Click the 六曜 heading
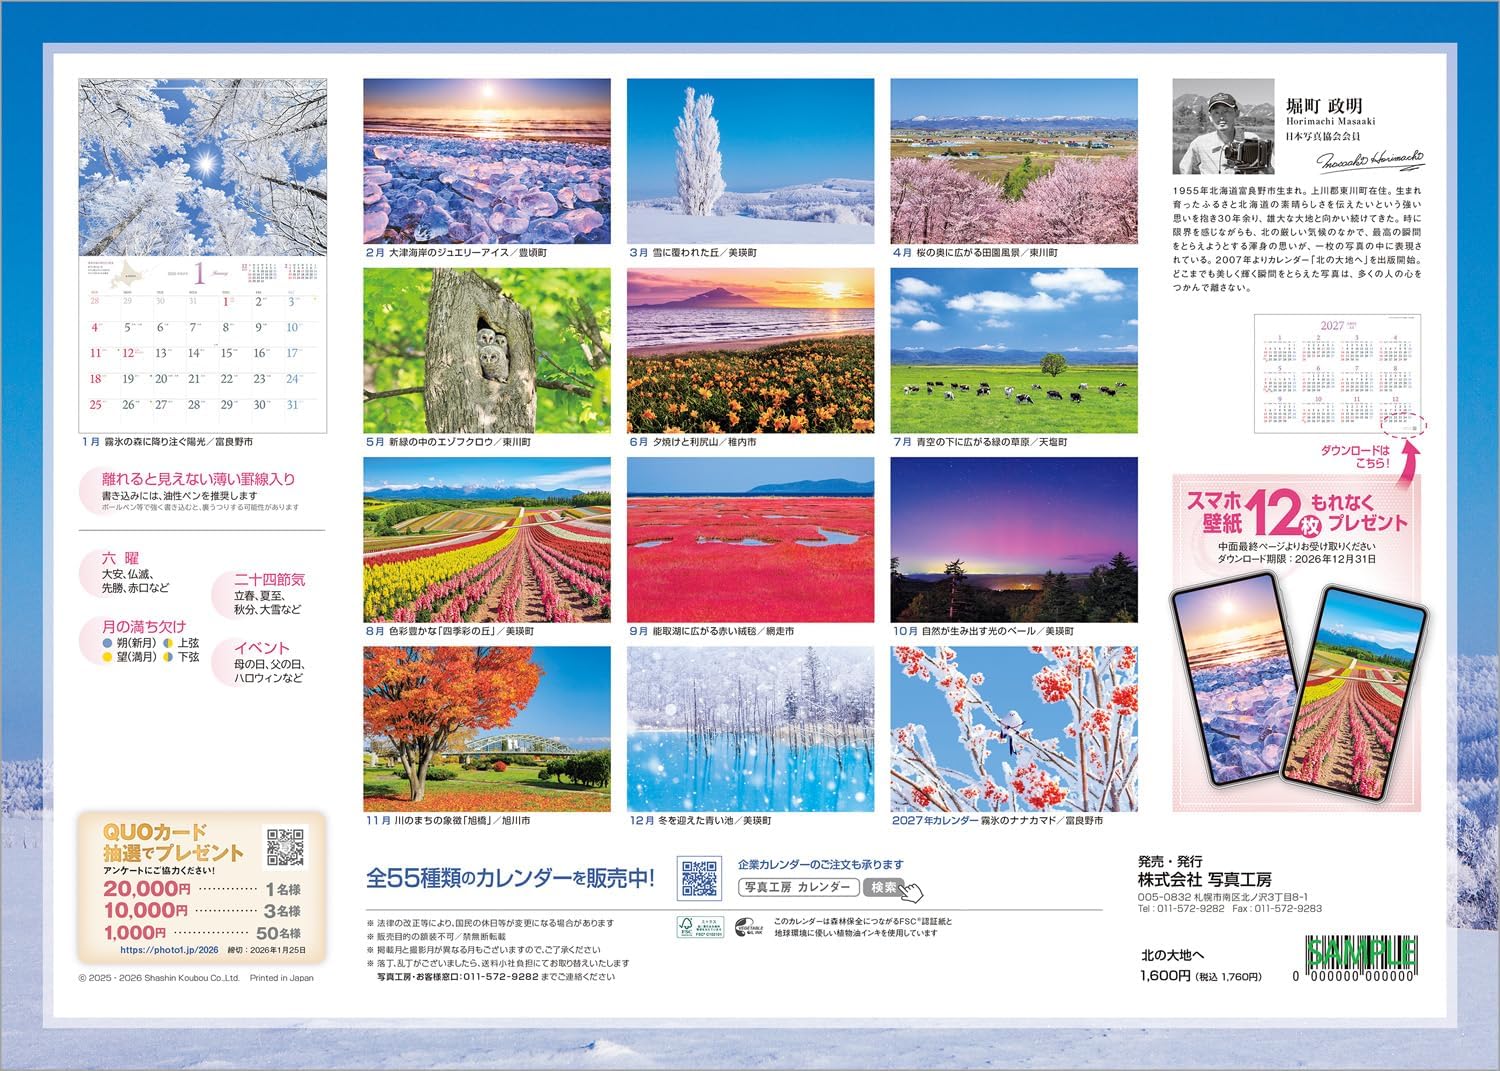The width and height of the screenshot is (1500, 1071). click(x=120, y=559)
